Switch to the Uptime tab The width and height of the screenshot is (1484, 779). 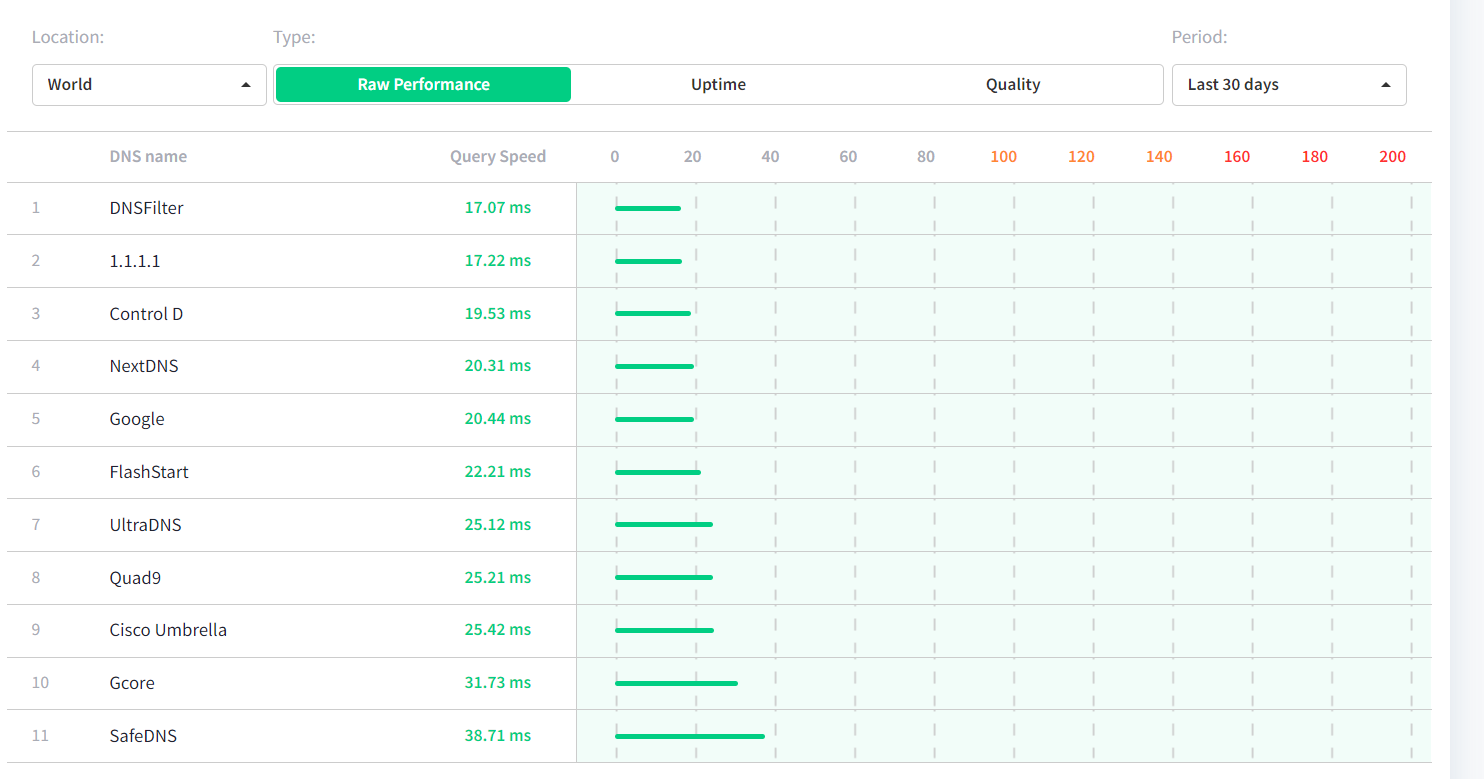718,85
